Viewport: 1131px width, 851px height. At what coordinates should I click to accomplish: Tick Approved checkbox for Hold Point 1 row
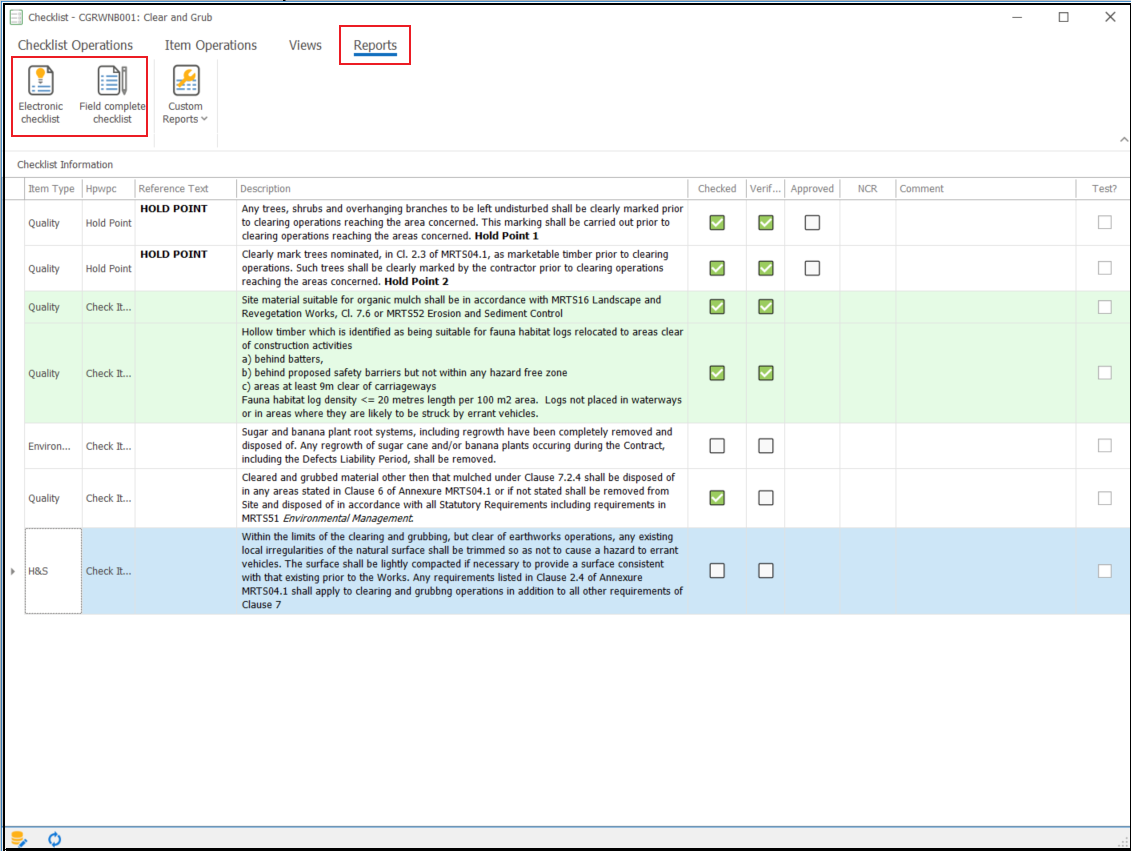812,222
